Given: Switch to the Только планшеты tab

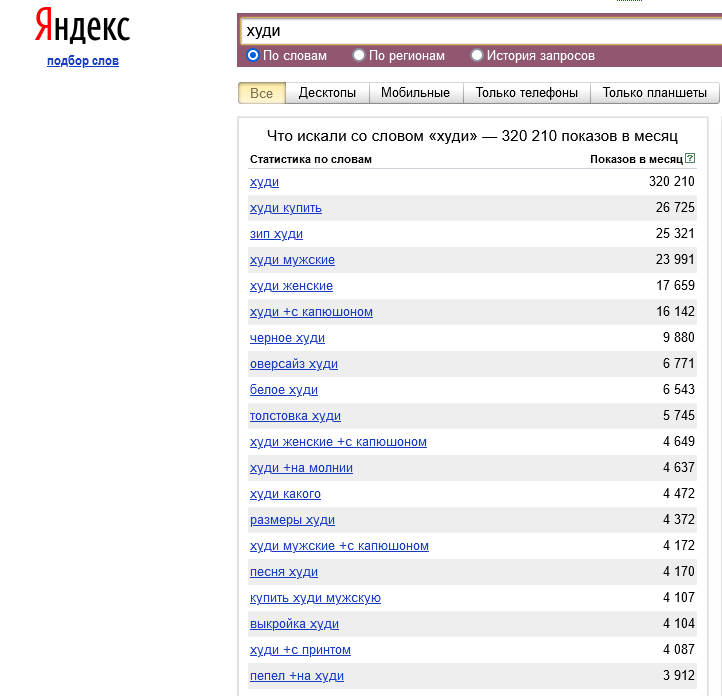Looking at the screenshot, I should click(654, 93).
